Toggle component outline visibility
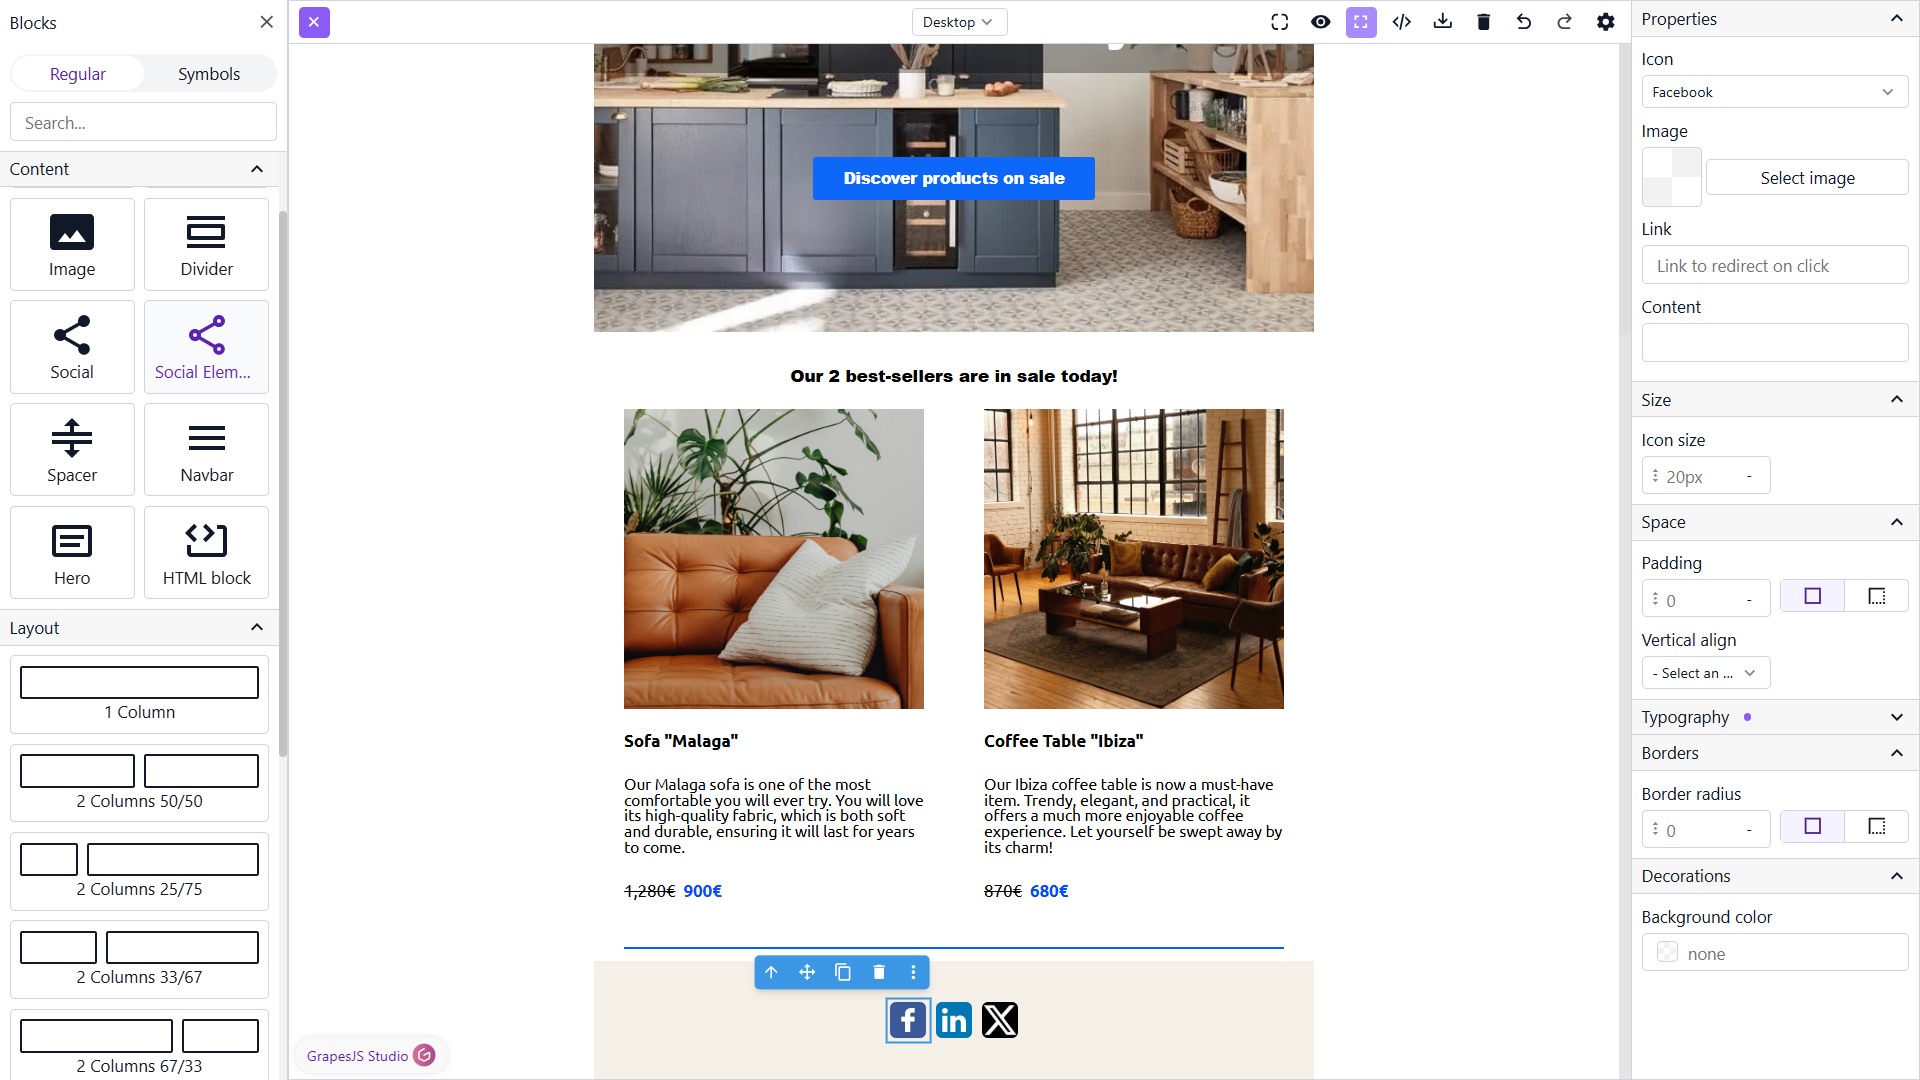Image resolution: width=1920 pixels, height=1080 pixels. point(1361,22)
